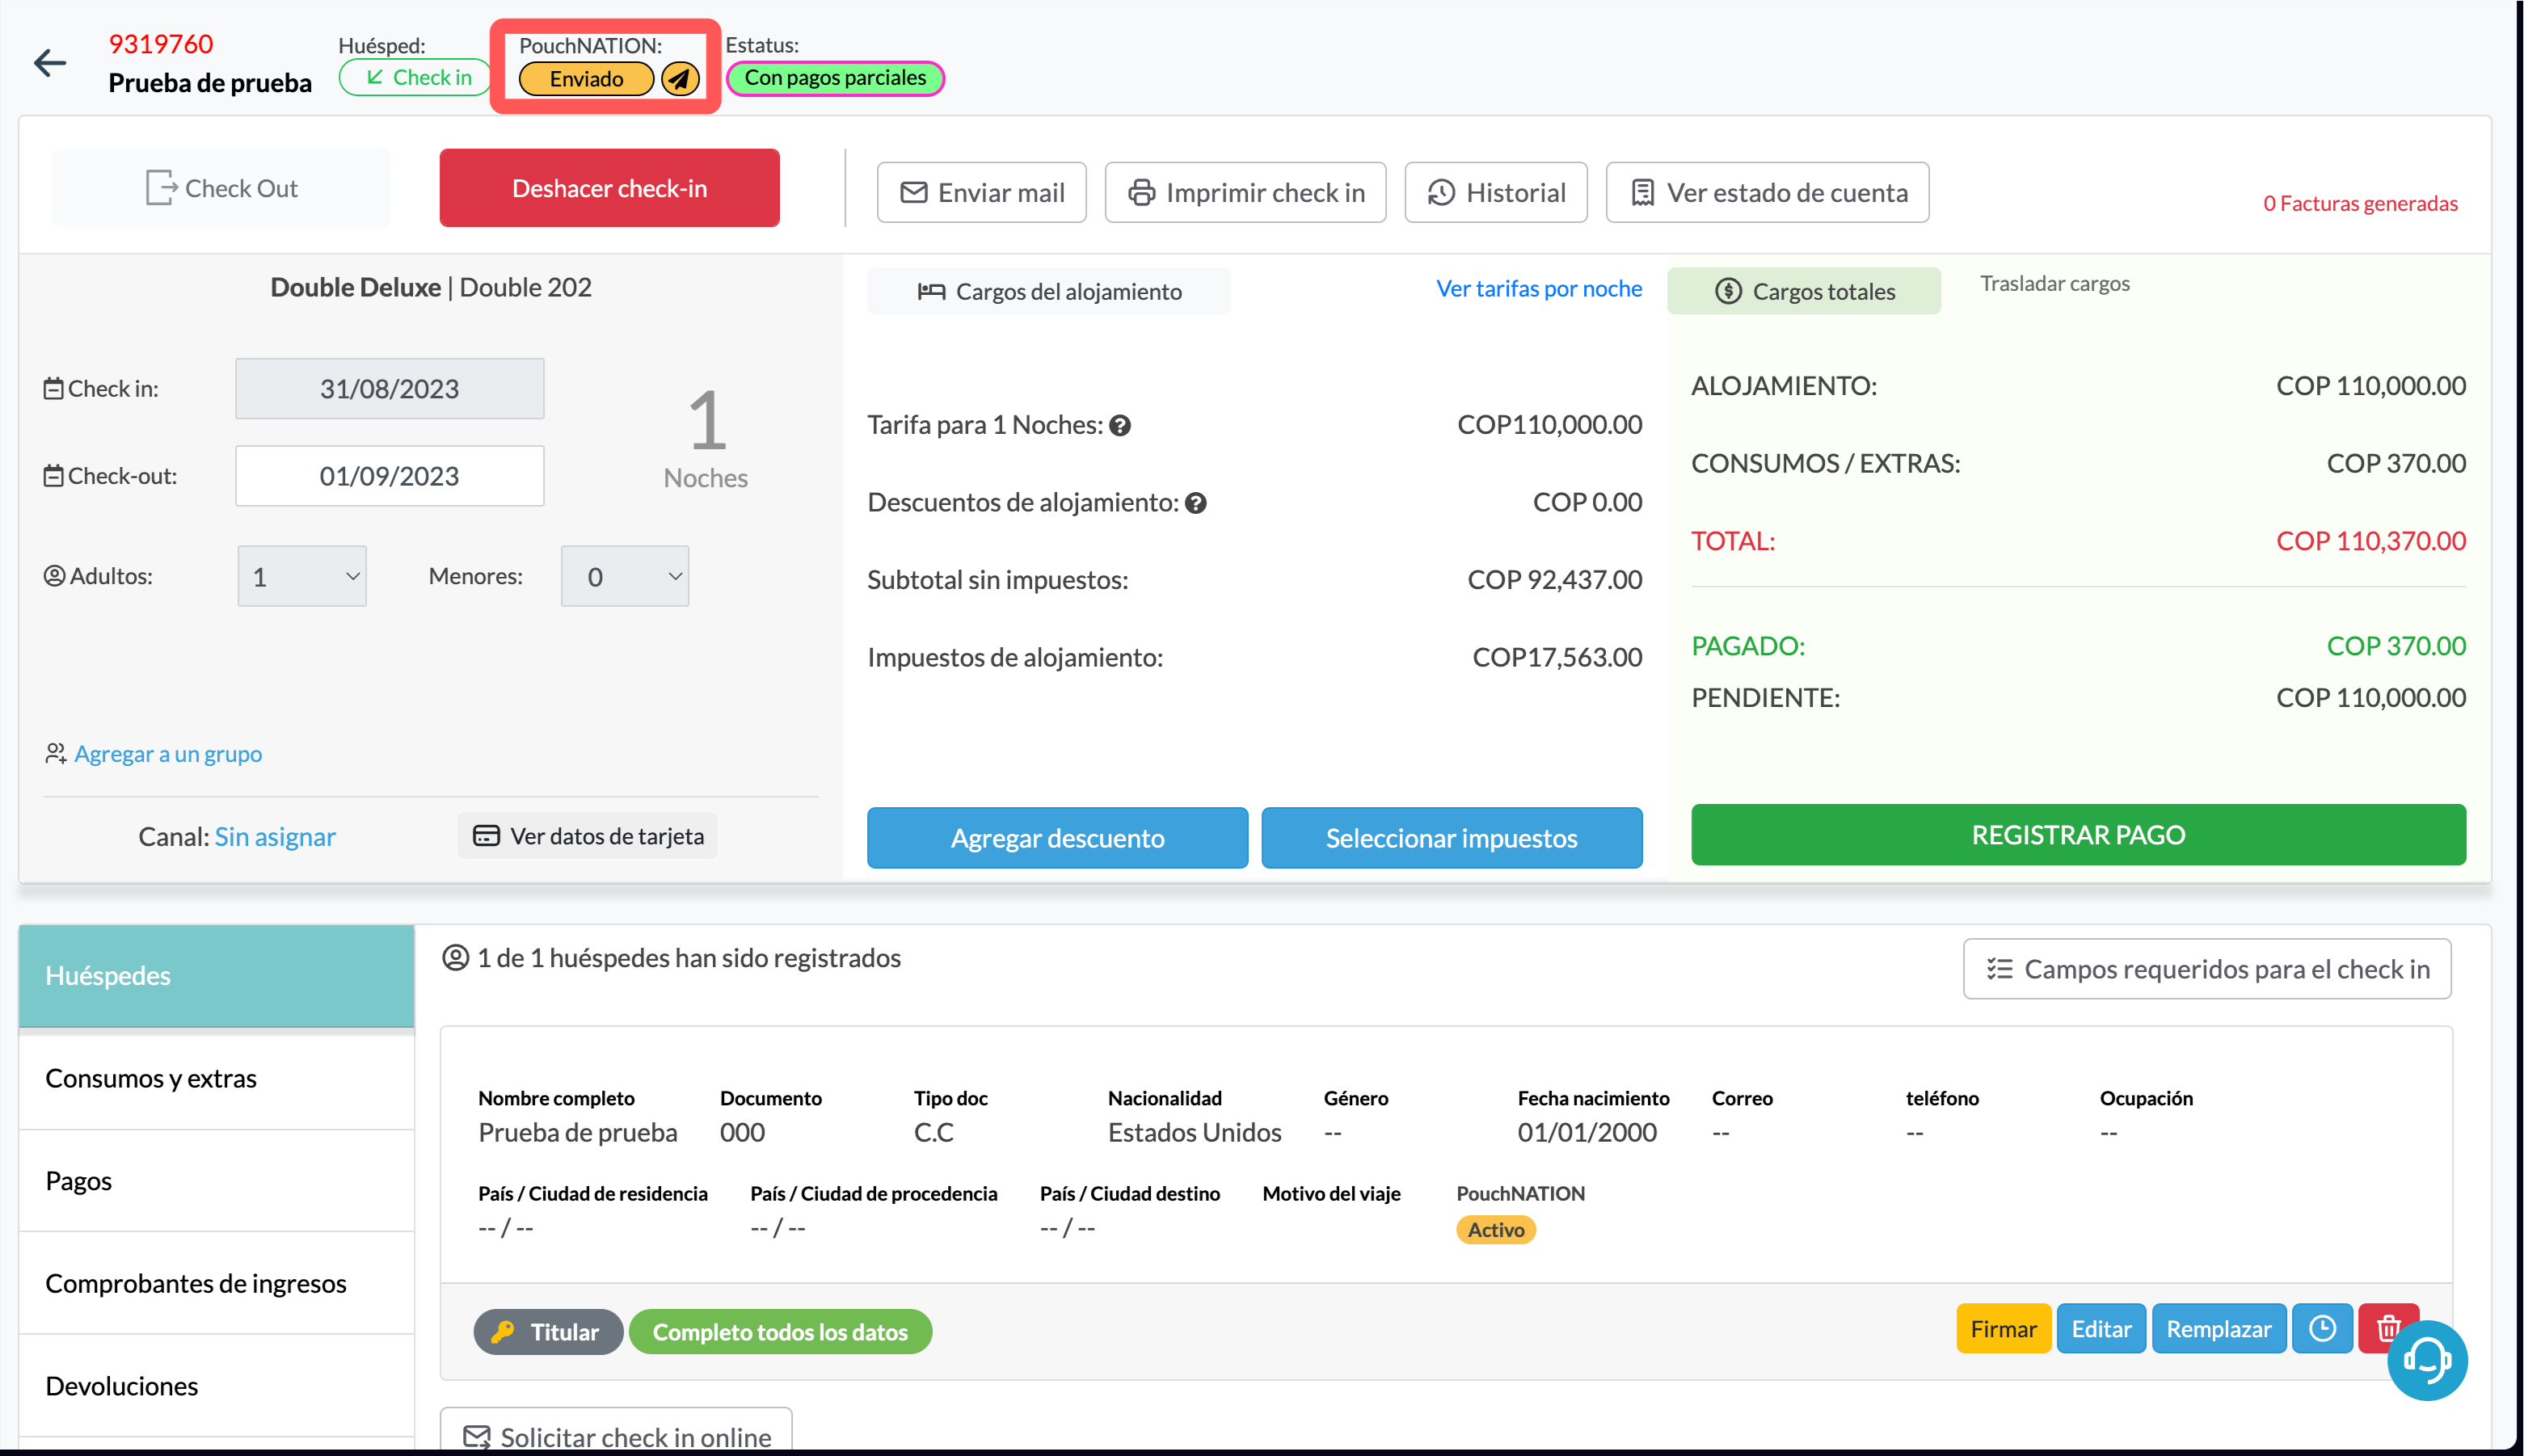Select the Cargos del alojamiento tab
This screenshot has width=2524, height=1456.
pos(1049,291)
